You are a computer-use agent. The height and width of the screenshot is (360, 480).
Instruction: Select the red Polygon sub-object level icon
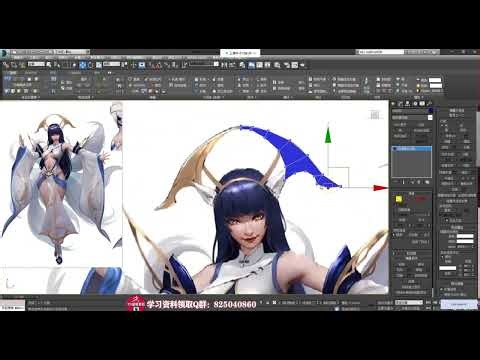(x=421, y=199)
